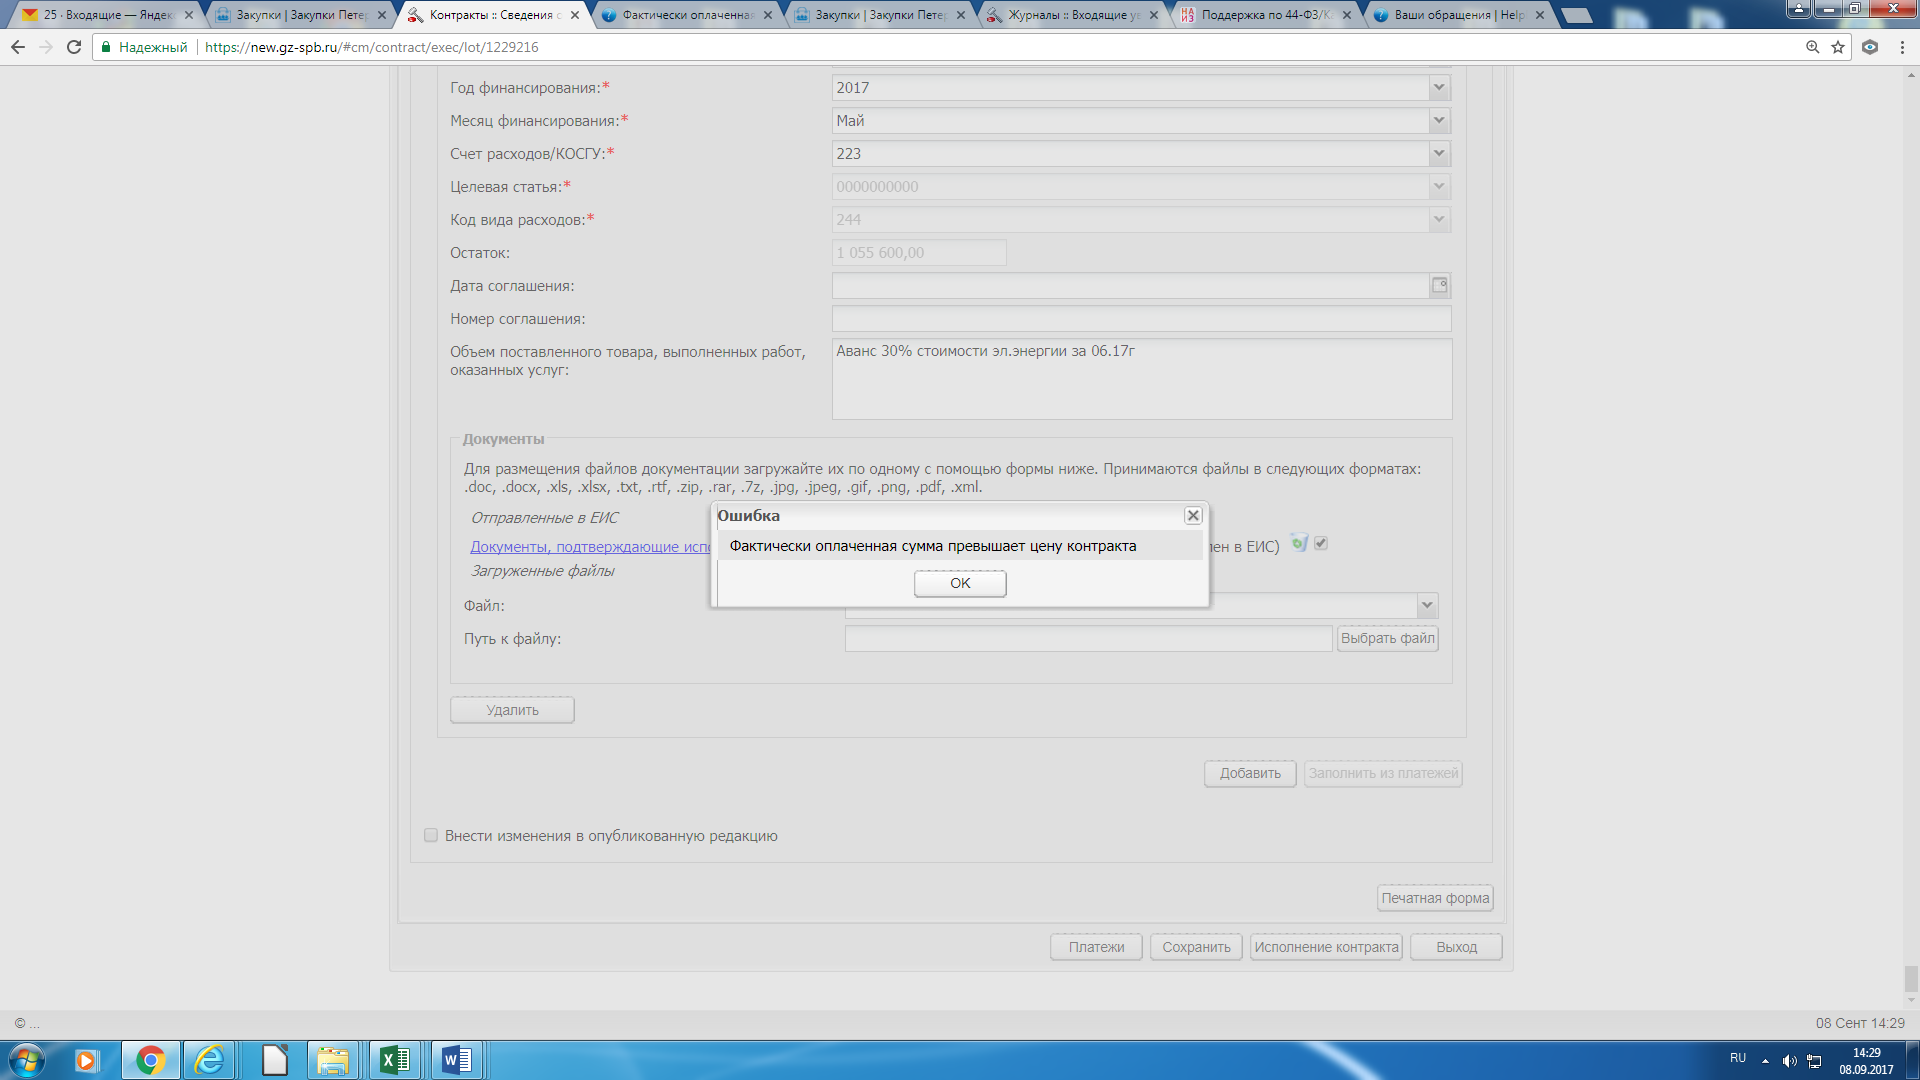
Task: Open Internet Explorer from the taskbar
Action: point(210,1060)
